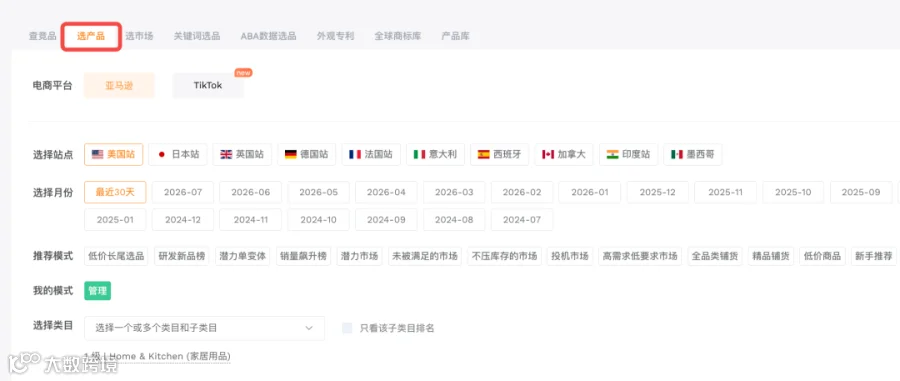Screen dimensions: 900x381
Task: Select month 2026-01
Action: pos(589,192)
